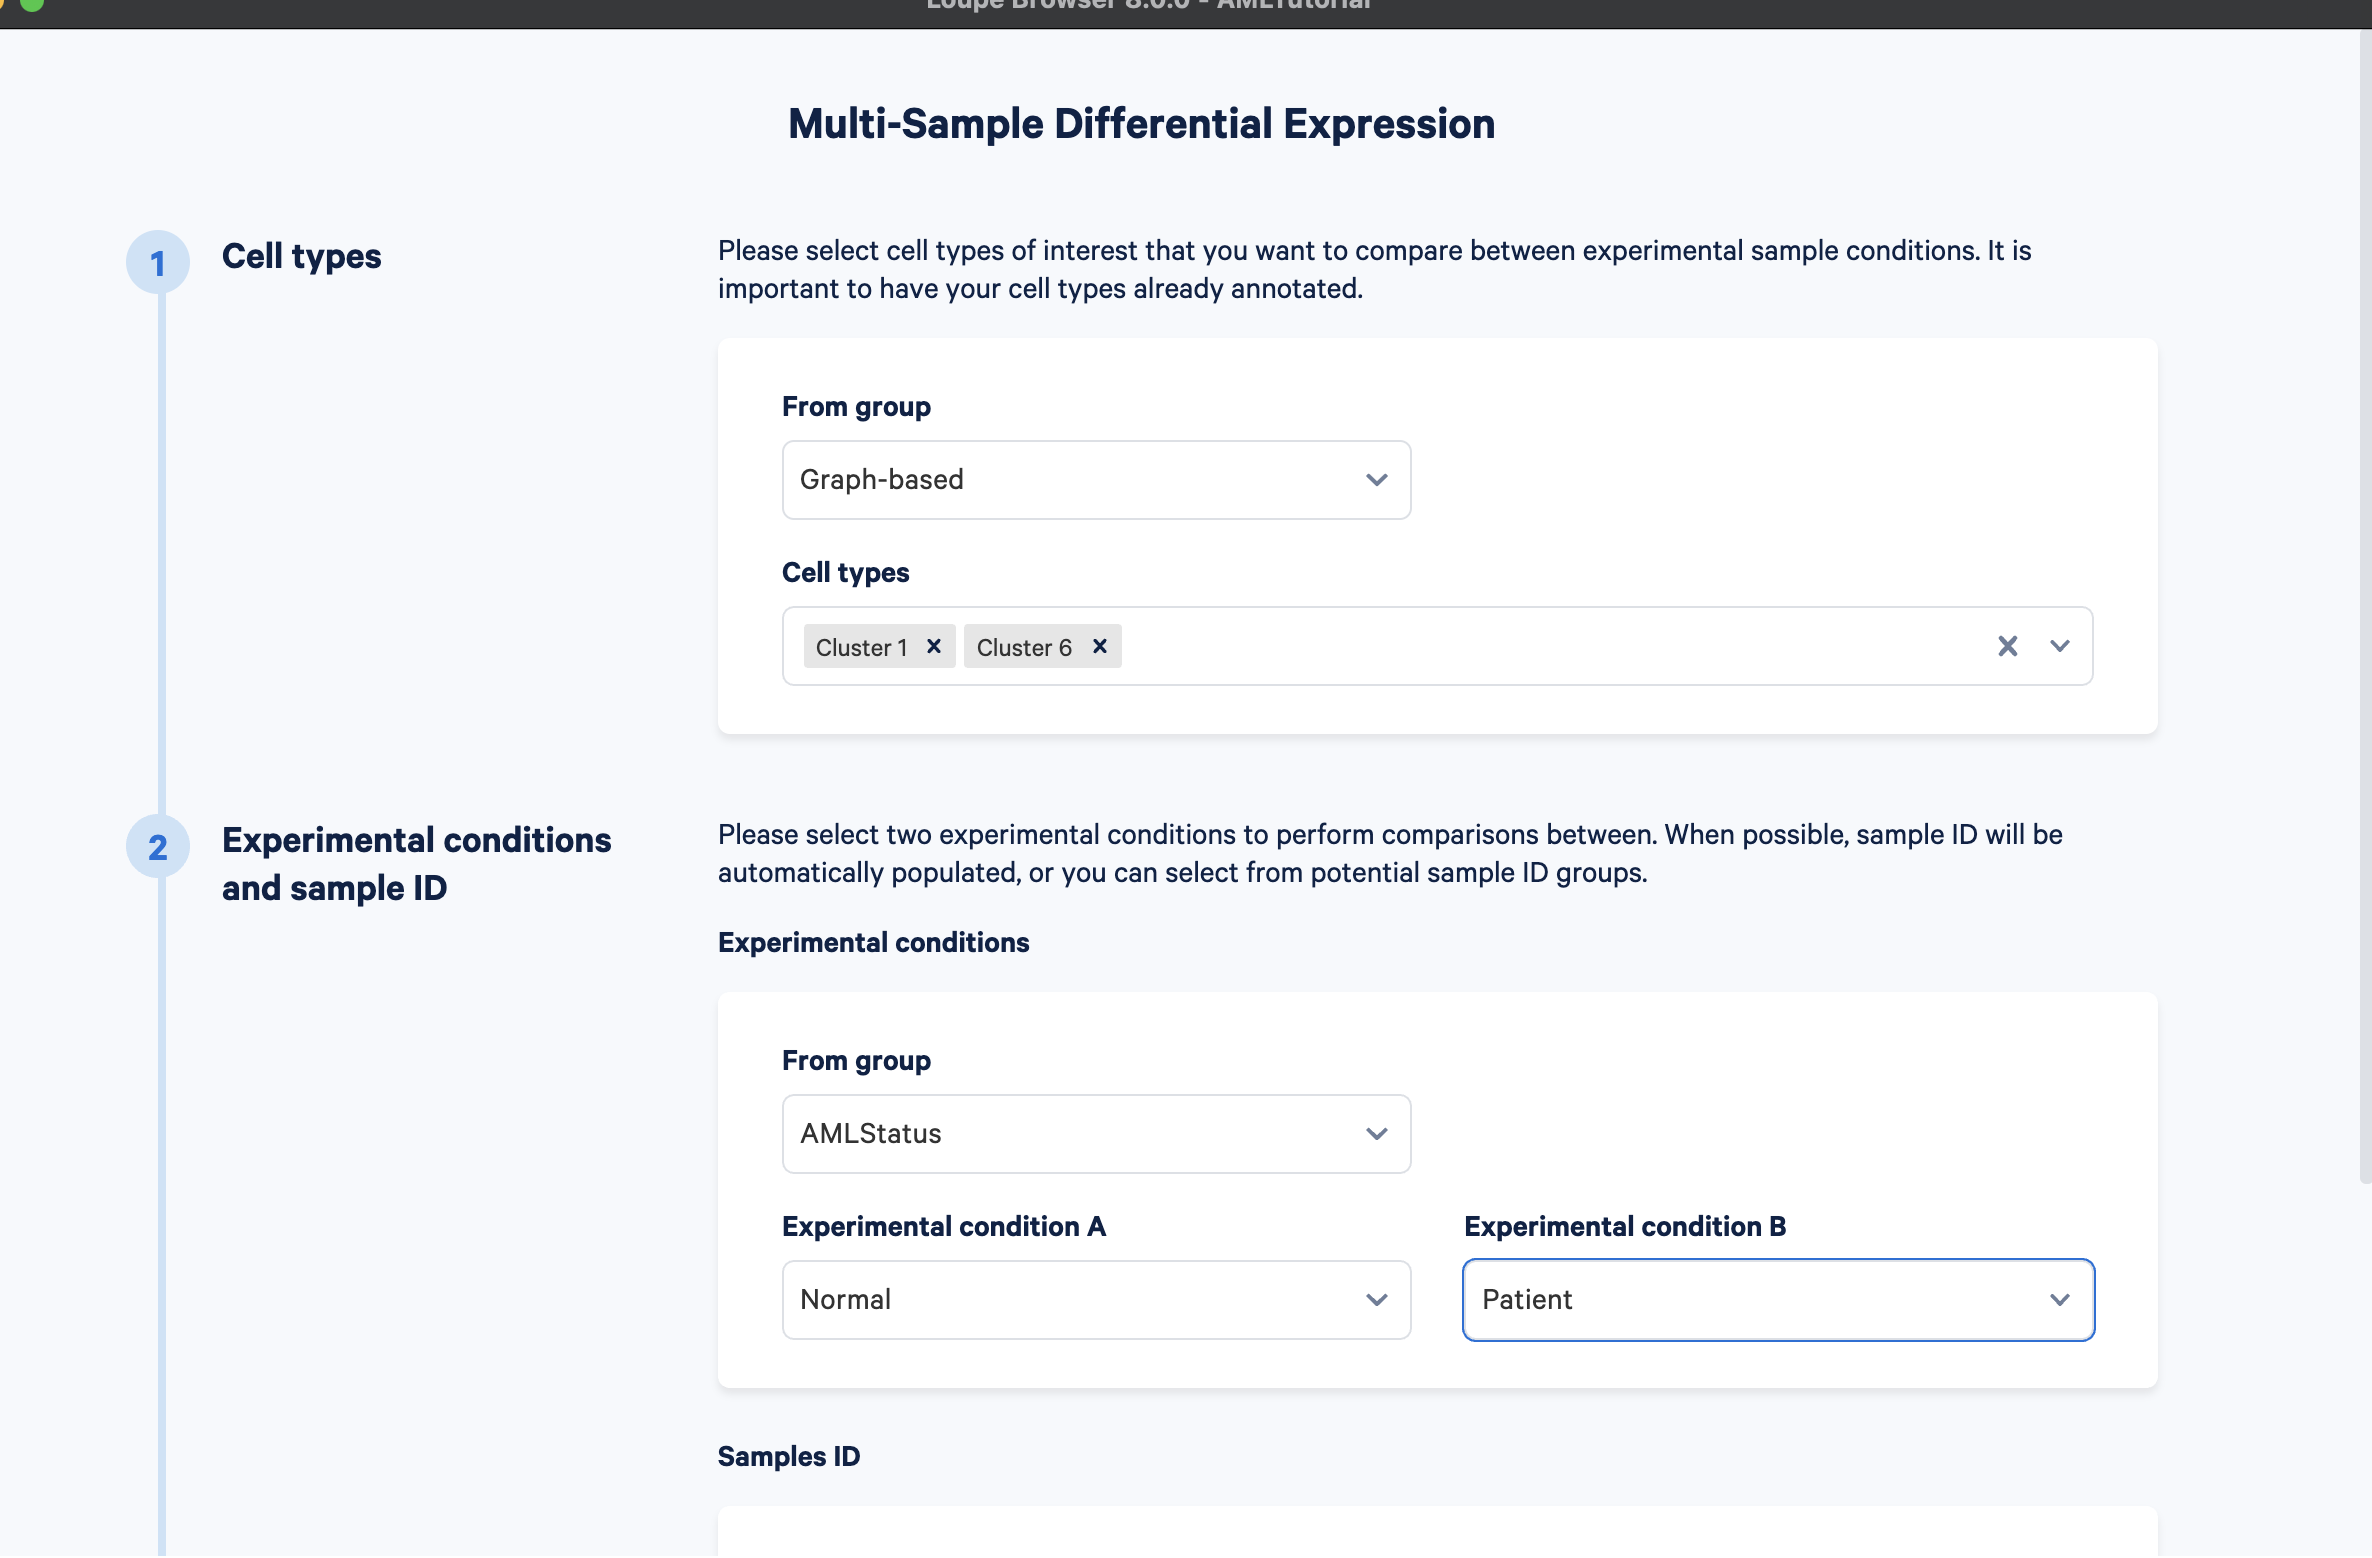This screenshot has height=1558, width=2372.
Task: Click the green window zoom button
Action: point(32,3)
